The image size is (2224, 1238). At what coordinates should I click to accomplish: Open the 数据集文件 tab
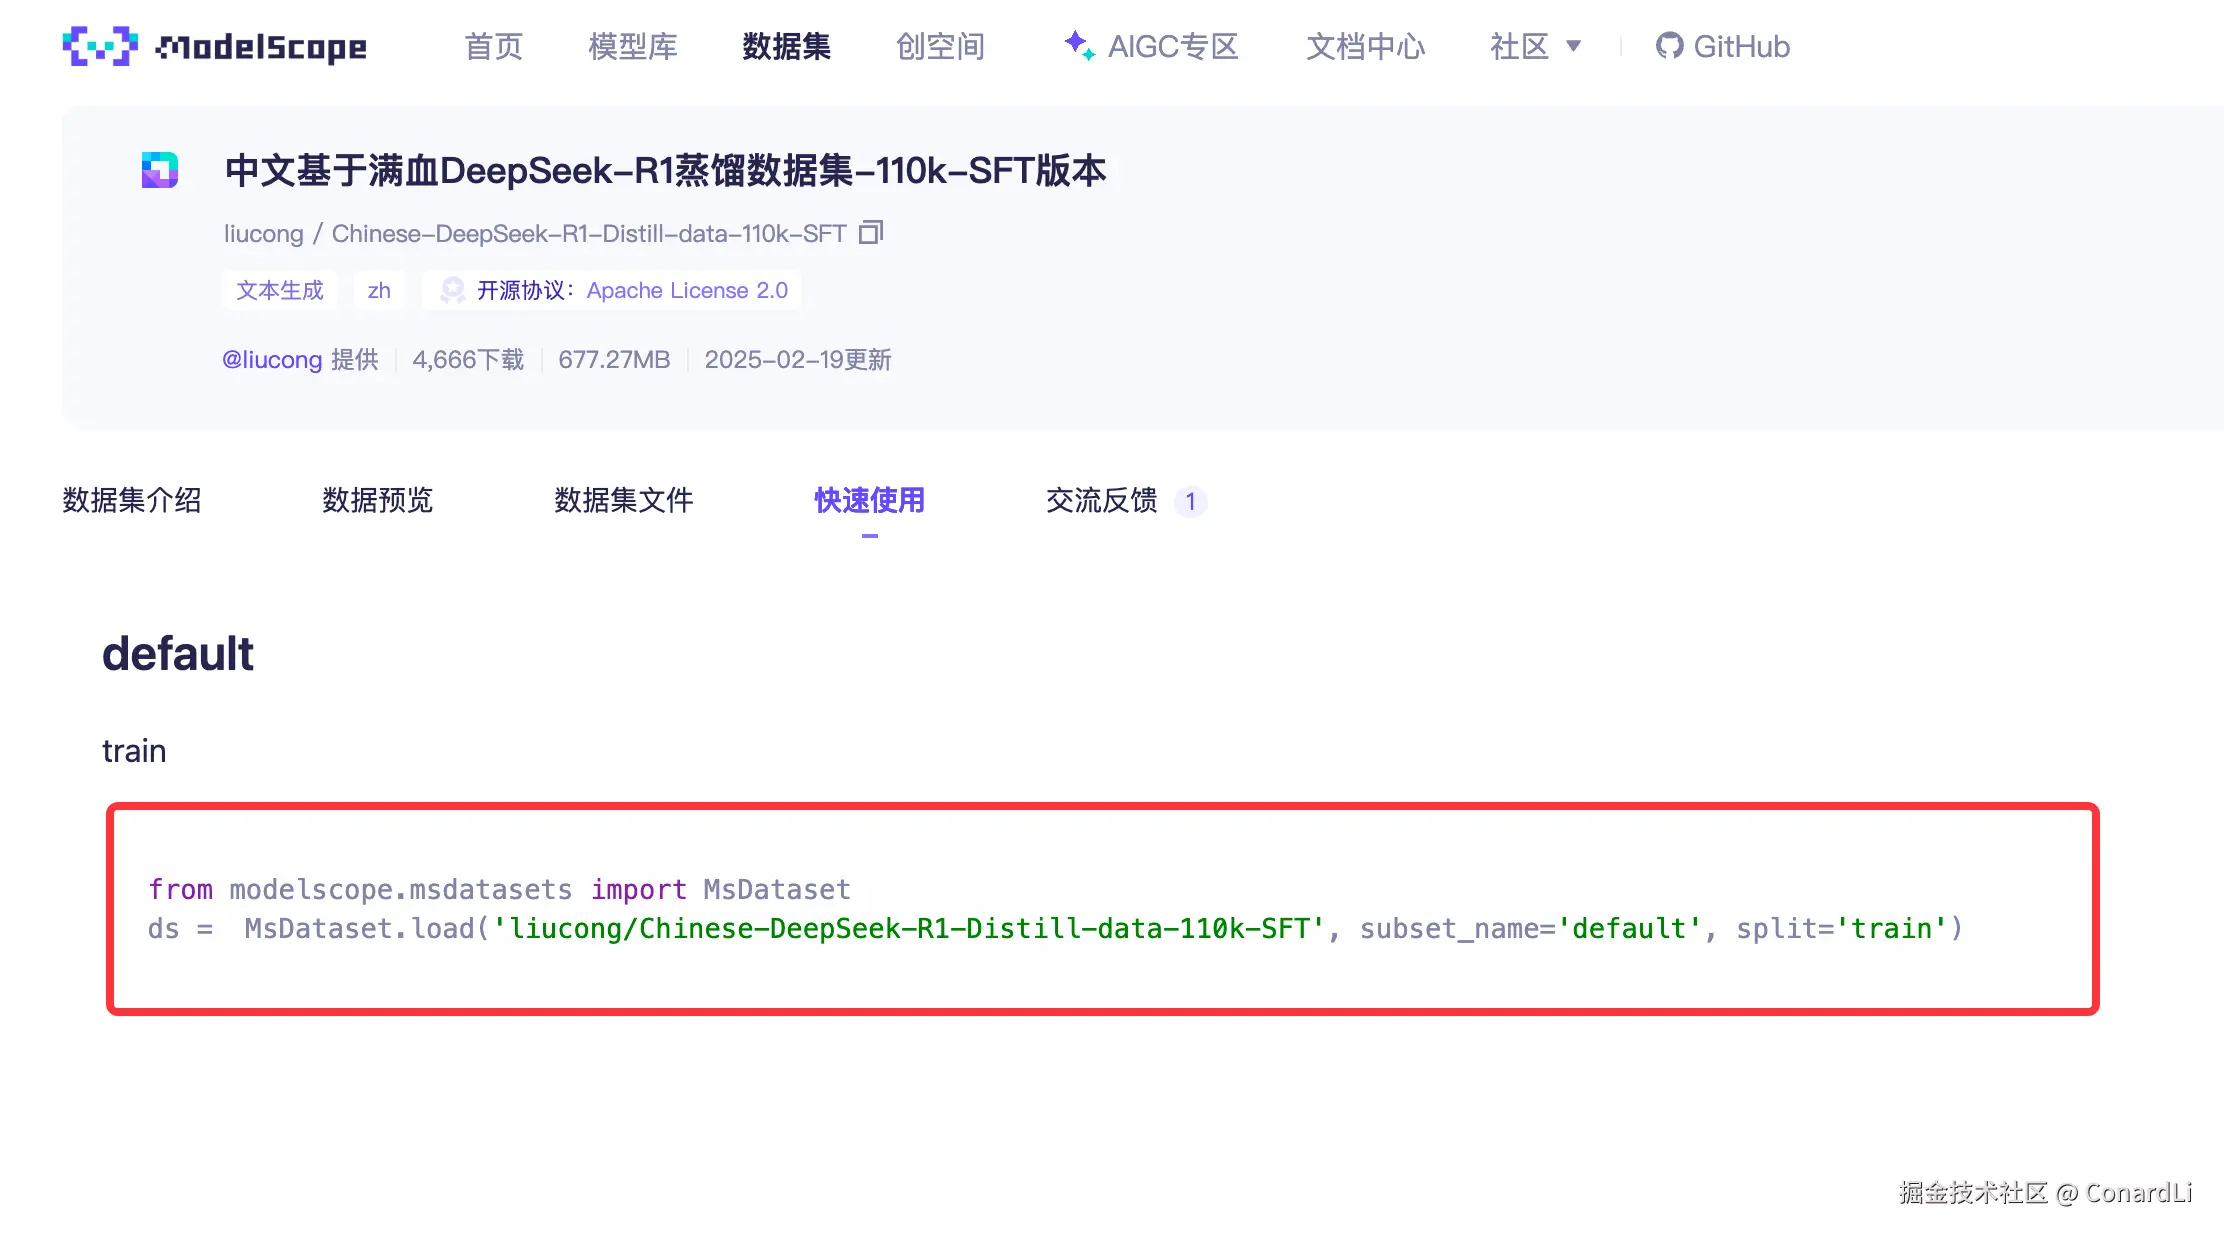(x=624, y=500)
